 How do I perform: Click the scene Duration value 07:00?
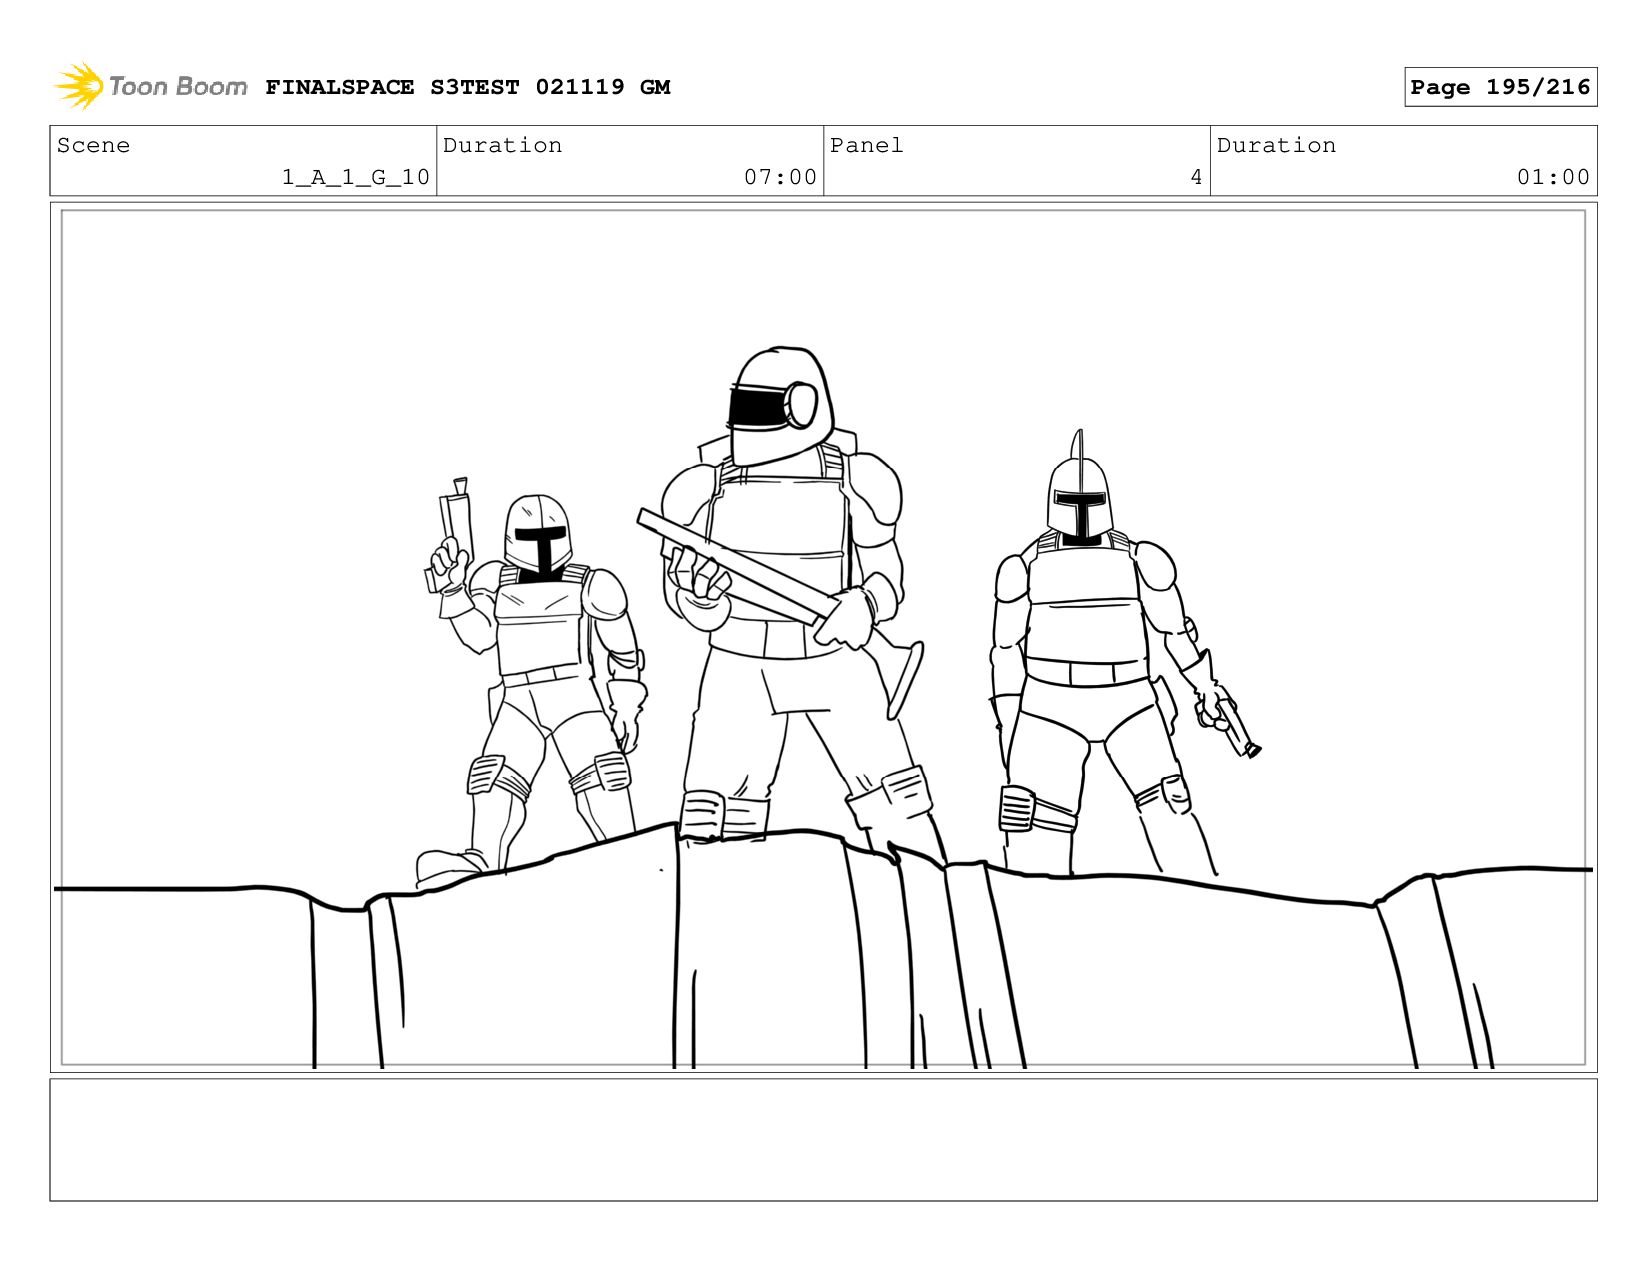tap(780, 177)
